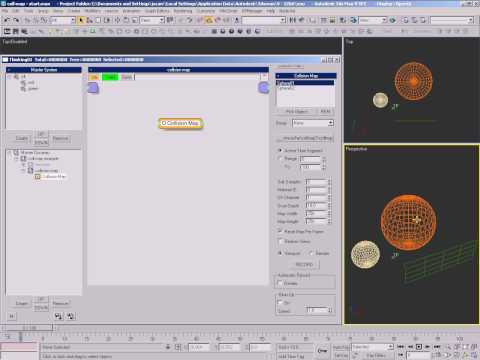Click the 0/100 time slider handle
Image resolution: width=480 pixels, height=360 pixels.
pyautogui.click(x=28, y=328)
